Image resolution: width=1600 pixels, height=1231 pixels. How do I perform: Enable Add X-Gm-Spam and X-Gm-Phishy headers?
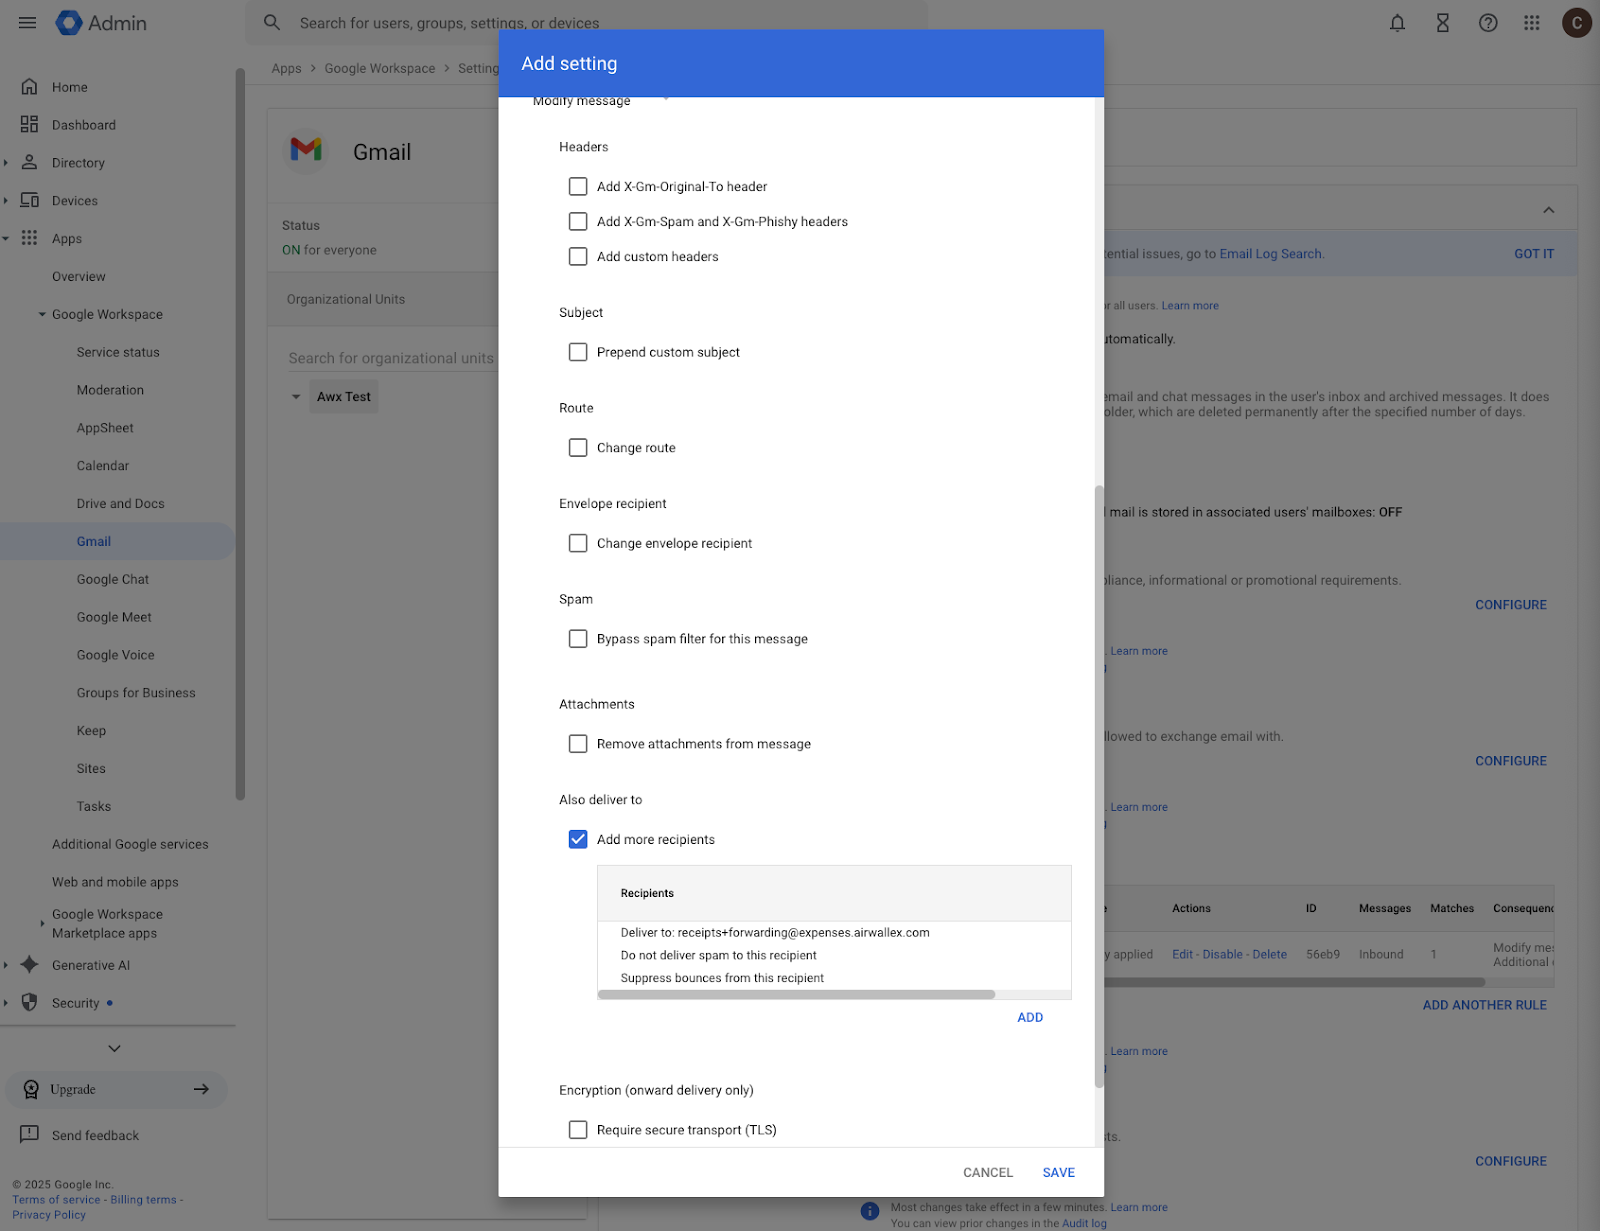coord(578,221)
